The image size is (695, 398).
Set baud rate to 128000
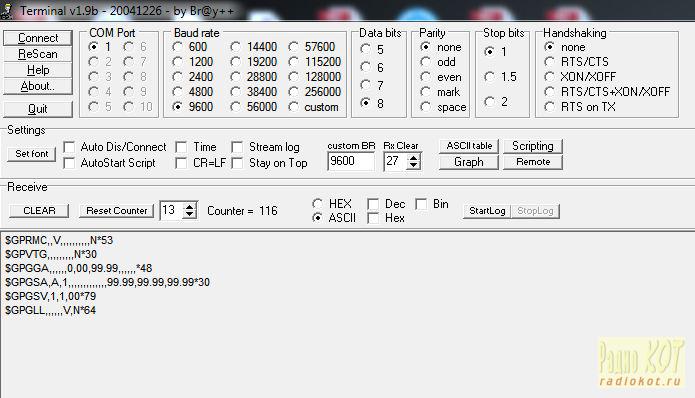coord(293,77)
